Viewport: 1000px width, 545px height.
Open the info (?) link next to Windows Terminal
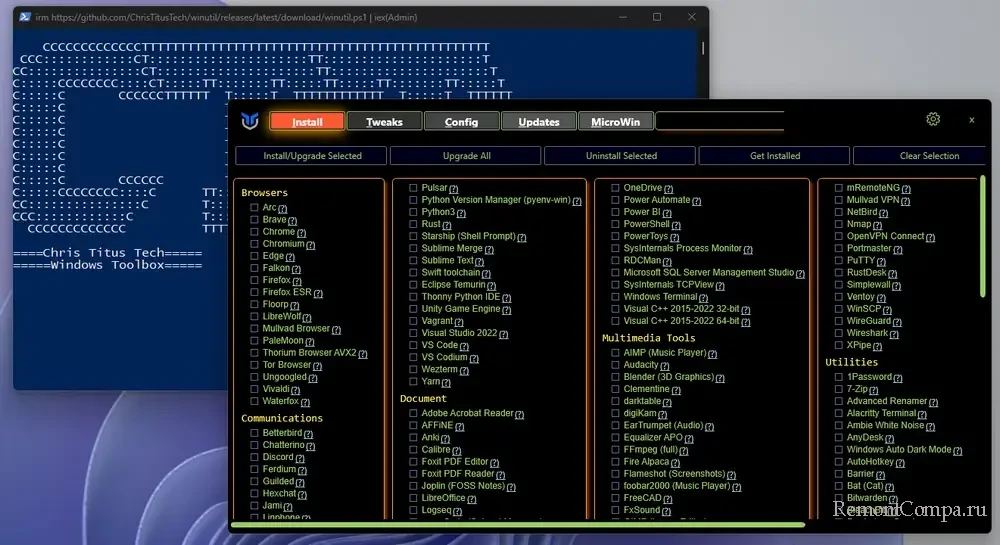(x=703, y=298)
